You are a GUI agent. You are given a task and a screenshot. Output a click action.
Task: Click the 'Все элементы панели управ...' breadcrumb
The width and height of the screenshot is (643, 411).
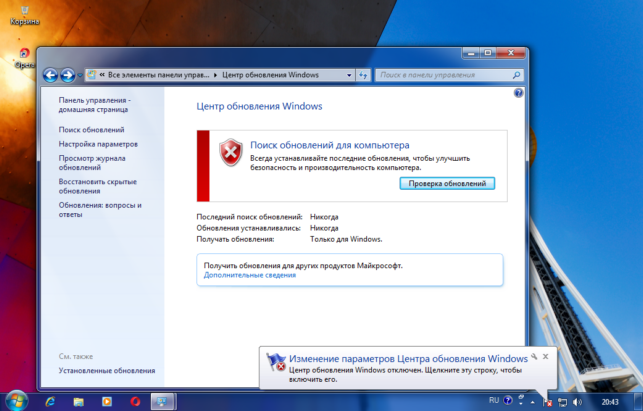click(x=158, y=75)
